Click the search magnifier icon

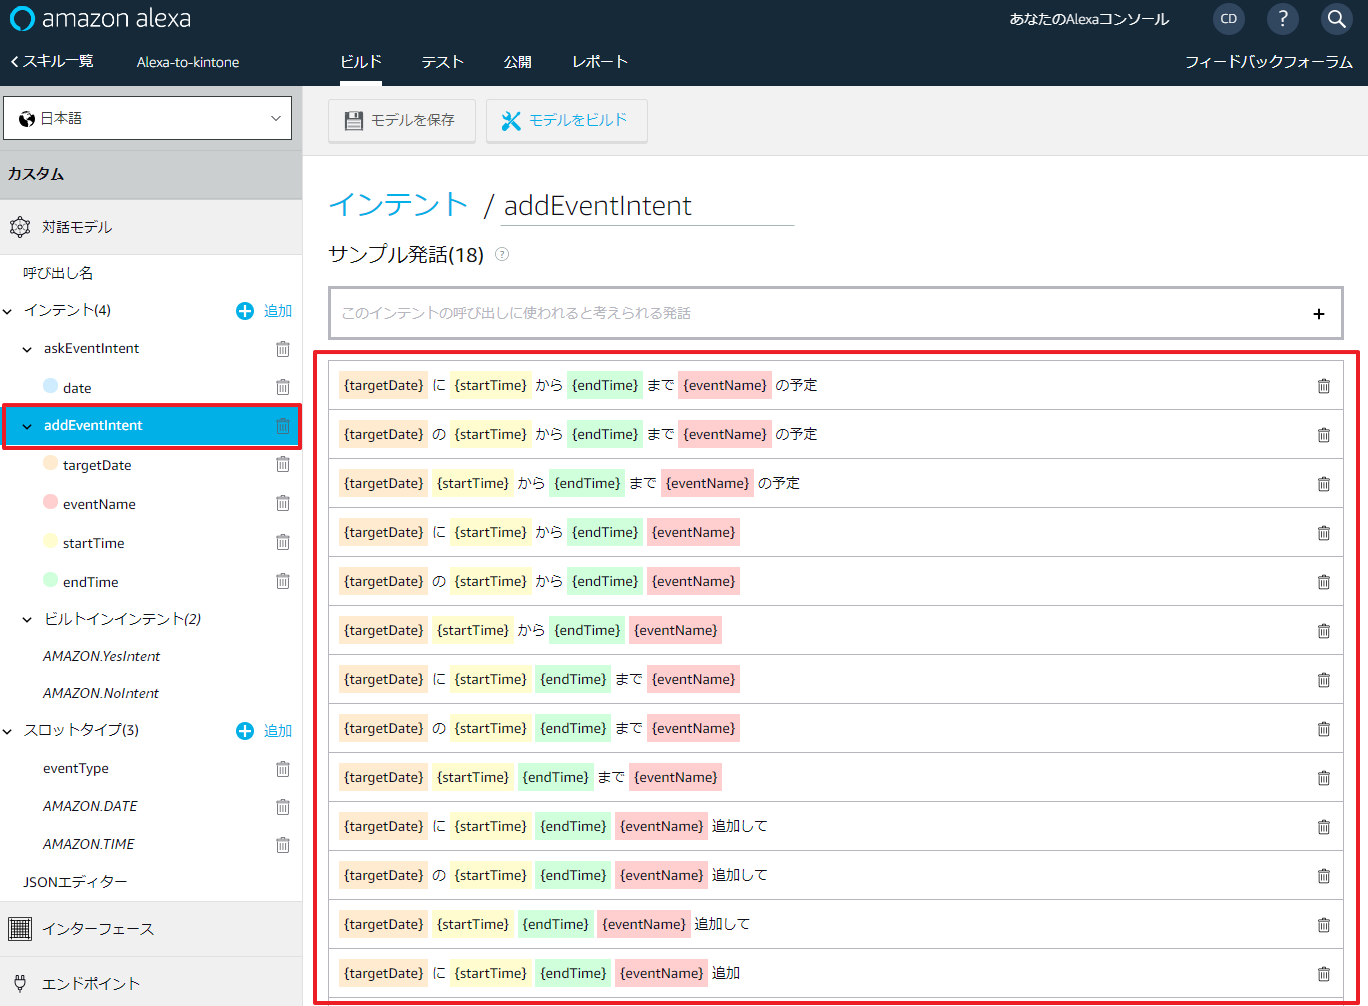[1337, 18]
